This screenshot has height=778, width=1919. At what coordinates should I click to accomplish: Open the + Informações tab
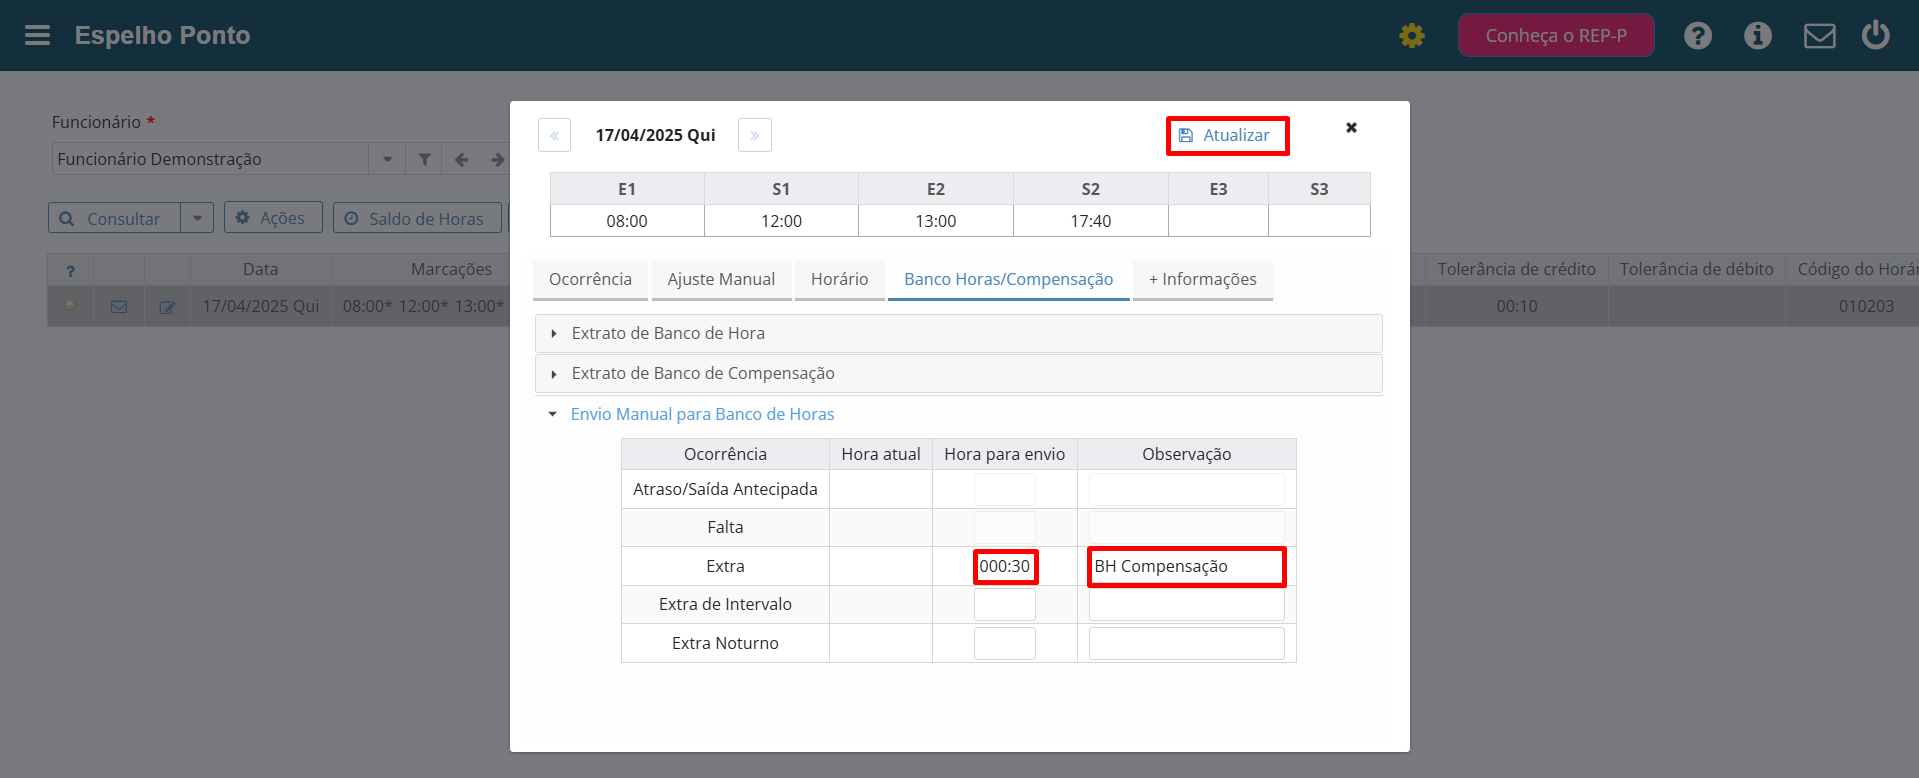(1202, 280)
